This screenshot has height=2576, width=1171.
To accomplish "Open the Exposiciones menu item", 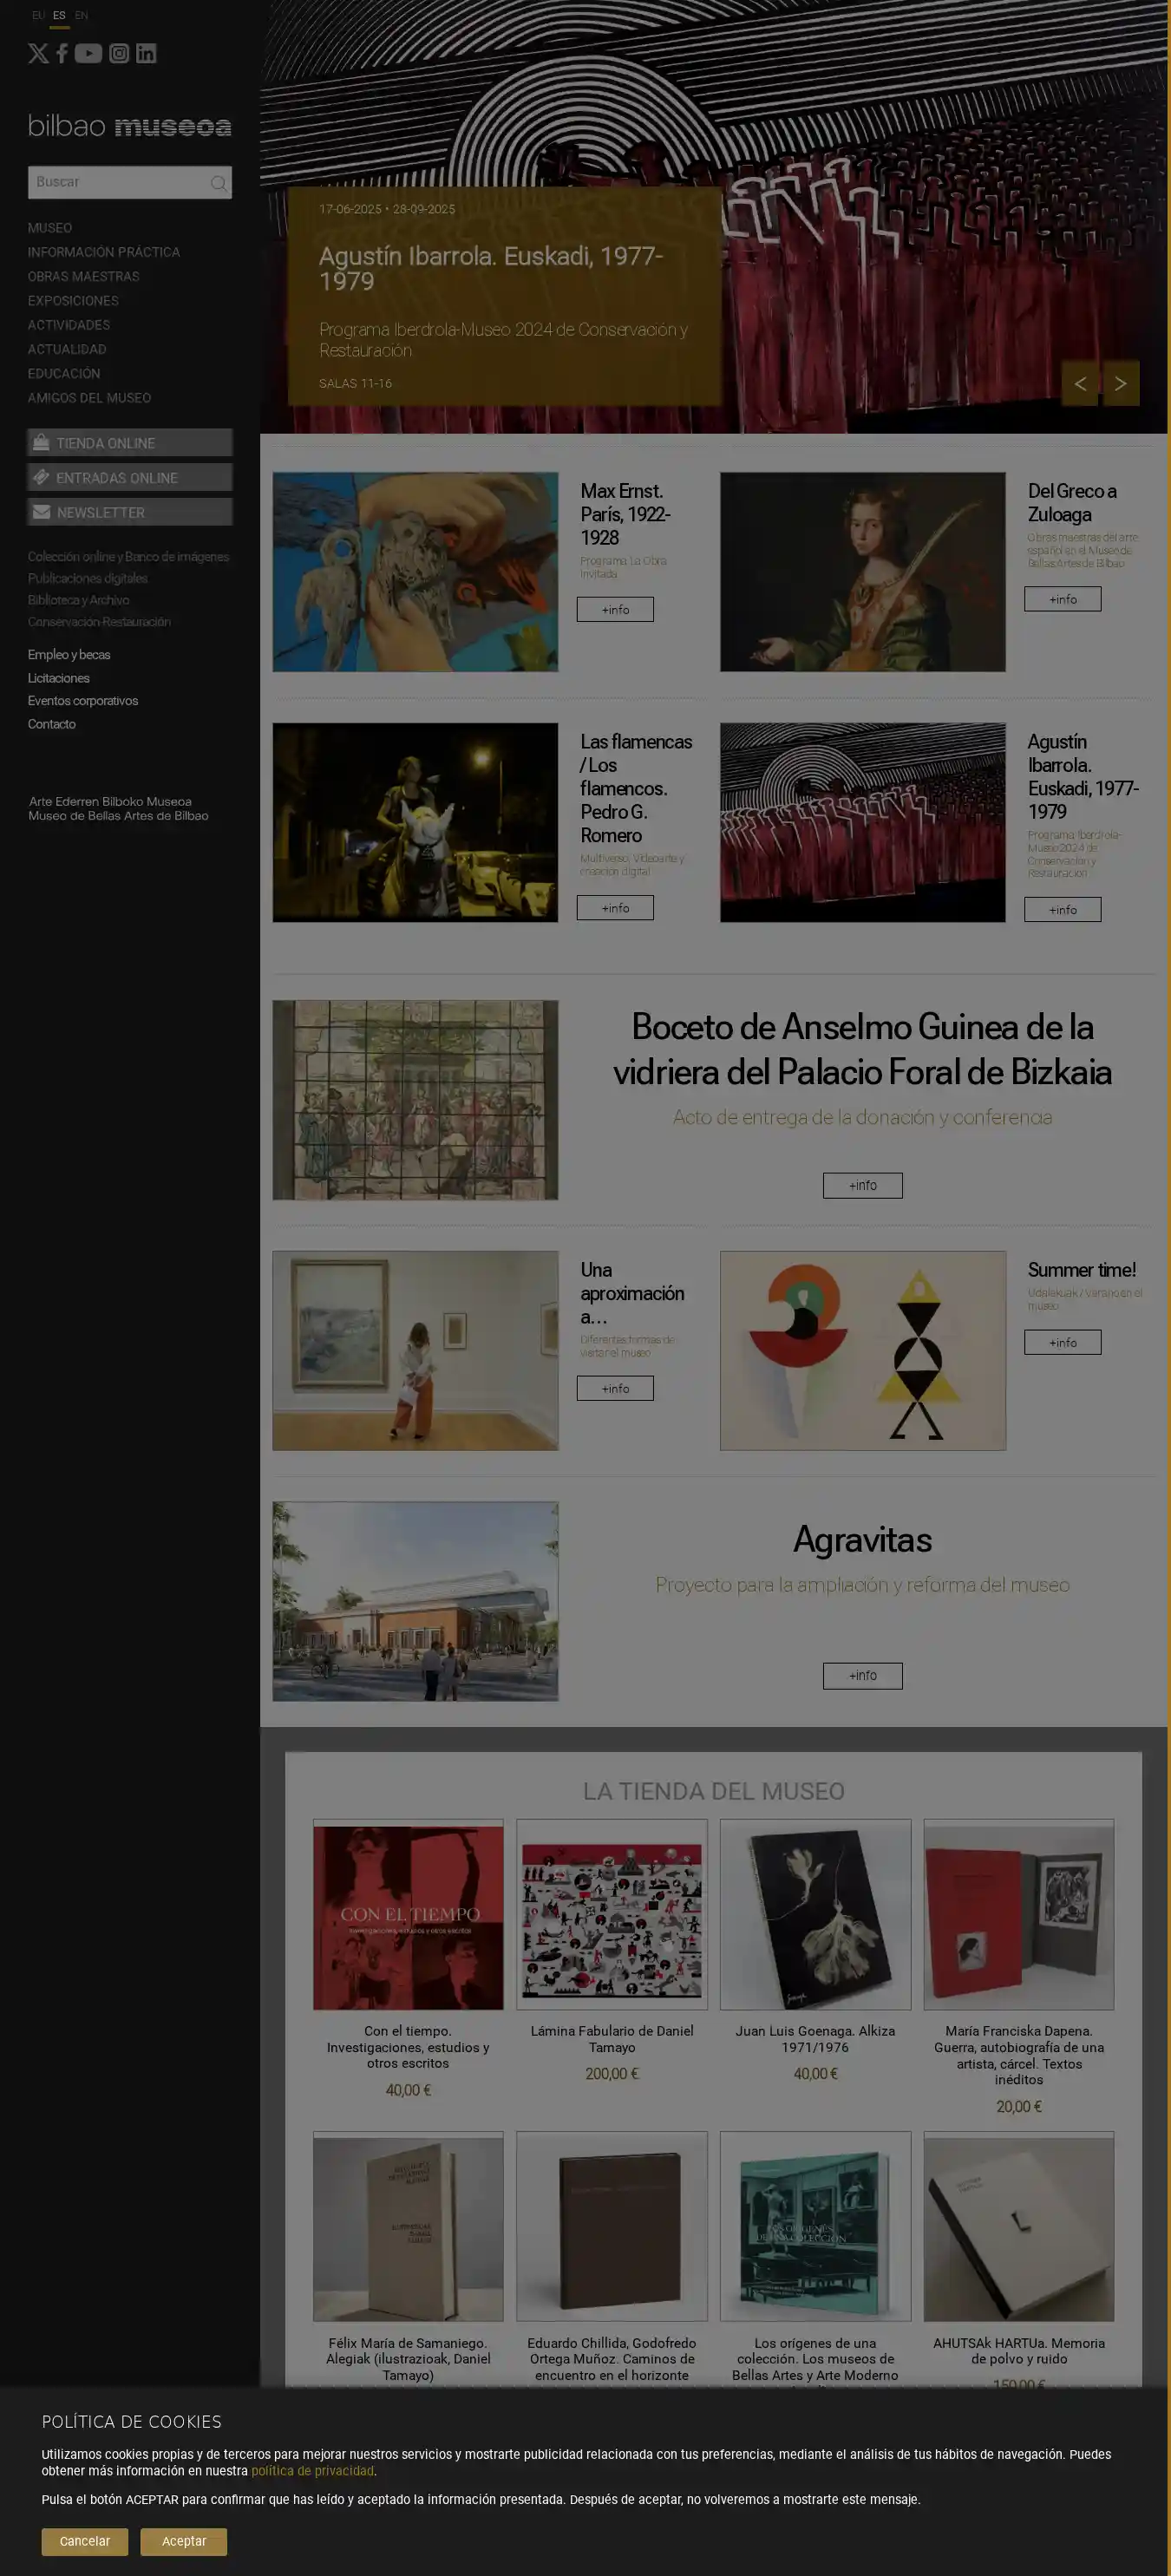I will pos(73,301).
